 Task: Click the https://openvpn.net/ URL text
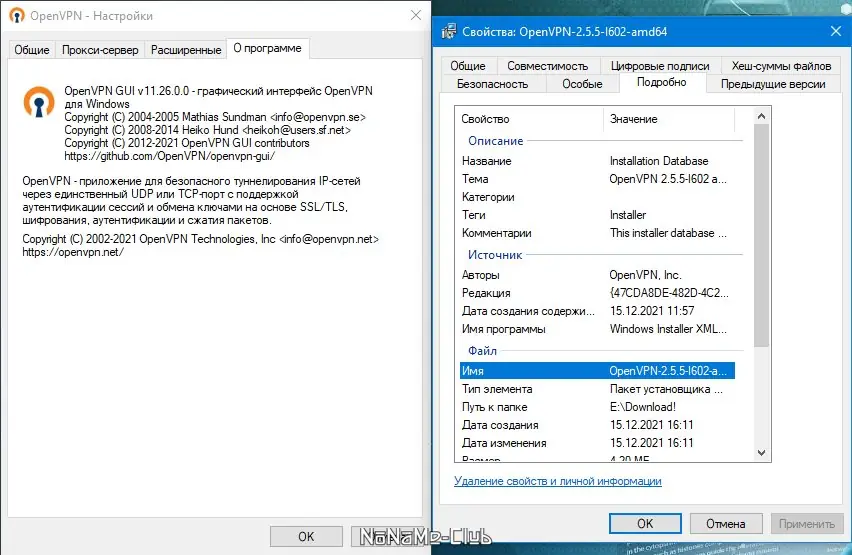pyautogui.click(x=73, y=252)
